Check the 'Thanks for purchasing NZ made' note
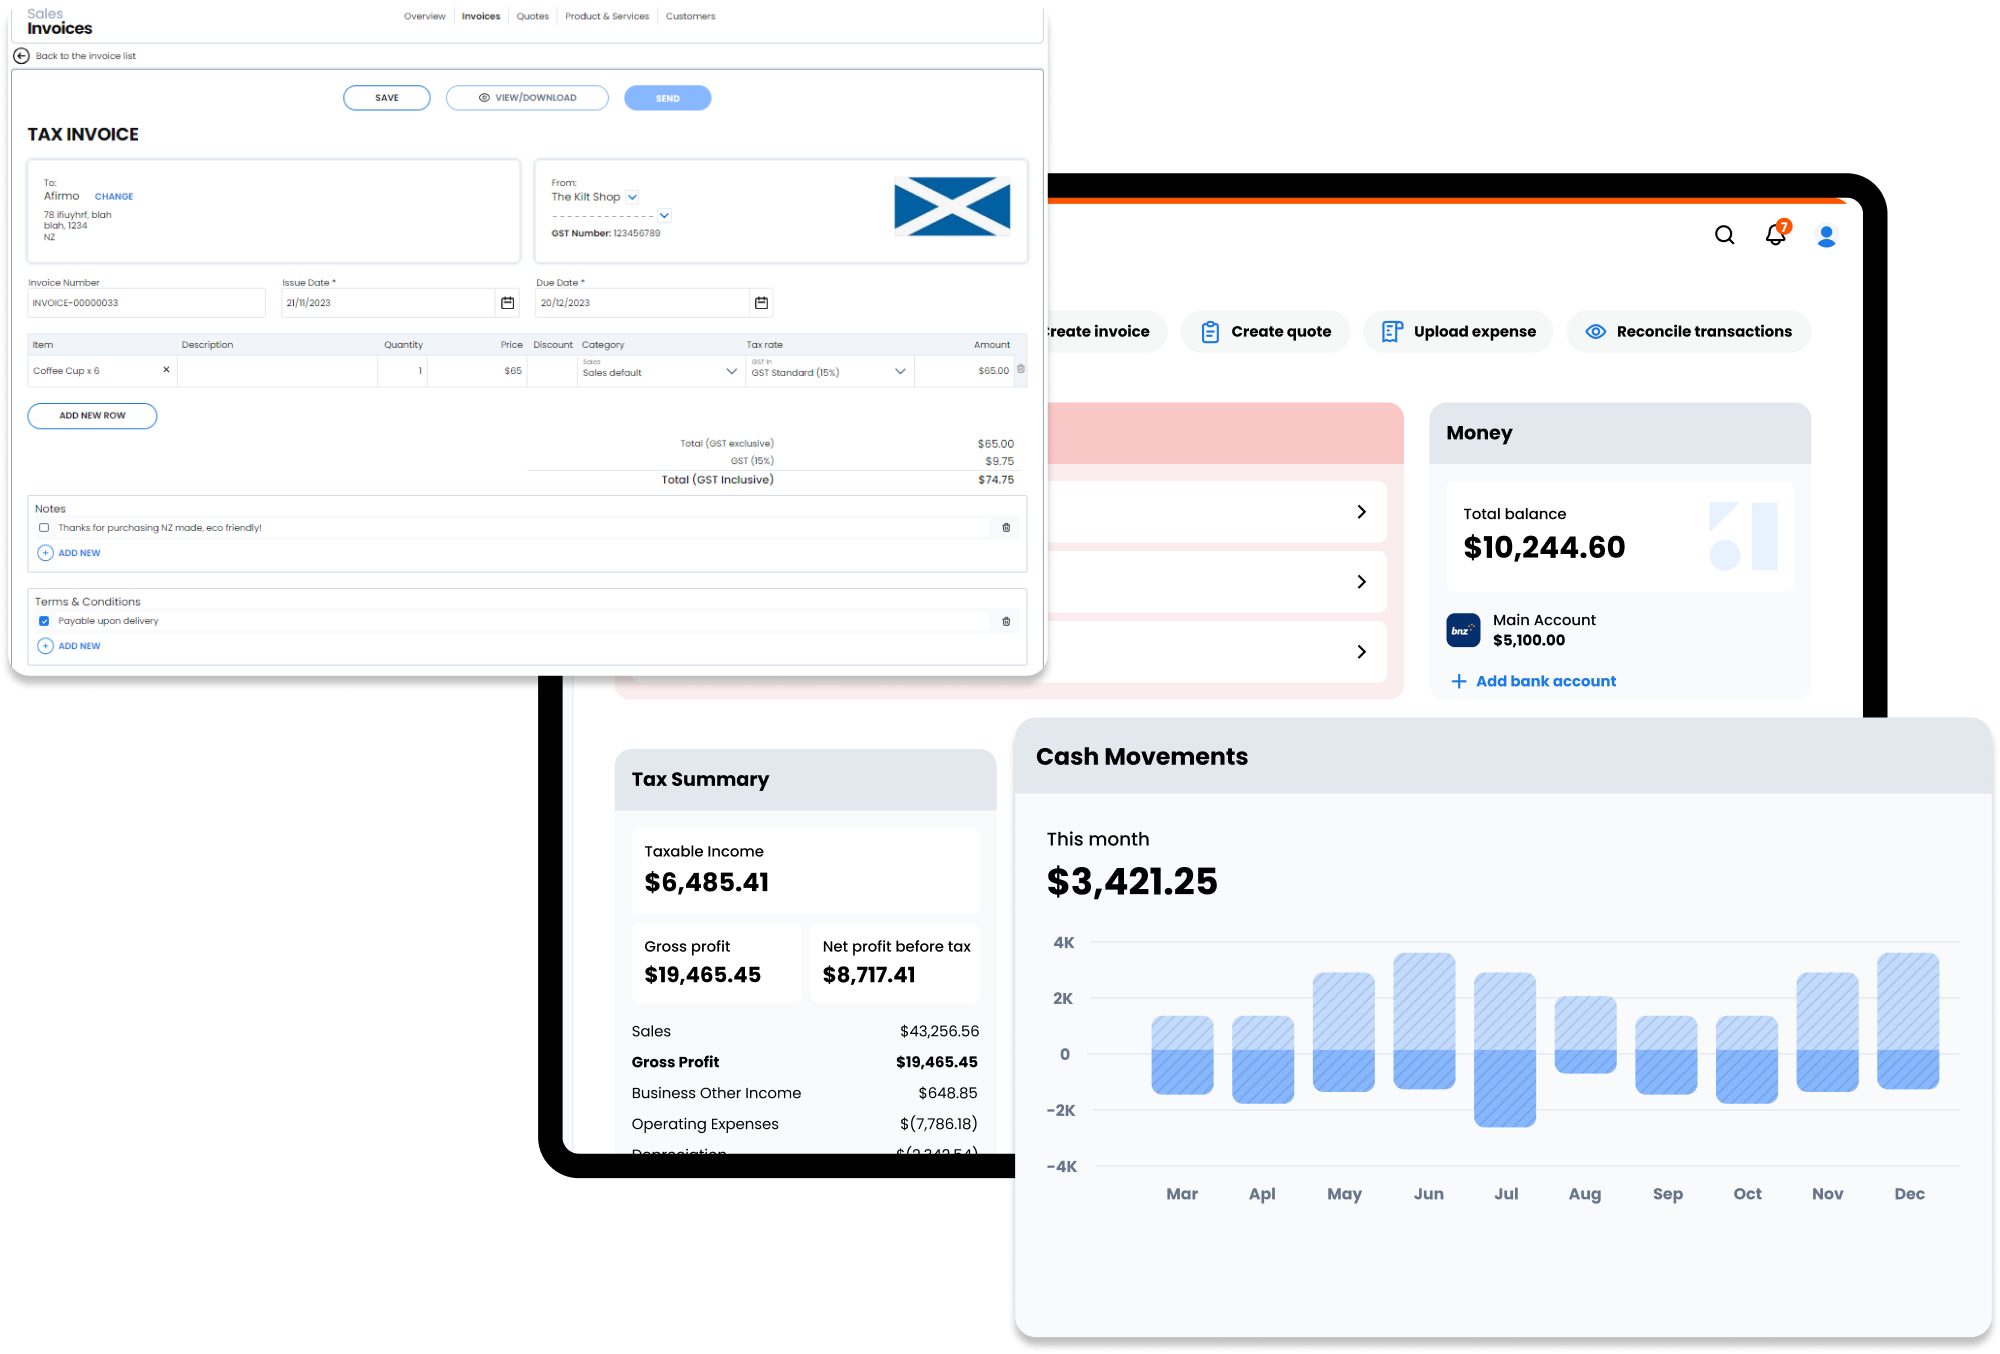This screenshot has height=1354, width=2000. coord(44,527)
